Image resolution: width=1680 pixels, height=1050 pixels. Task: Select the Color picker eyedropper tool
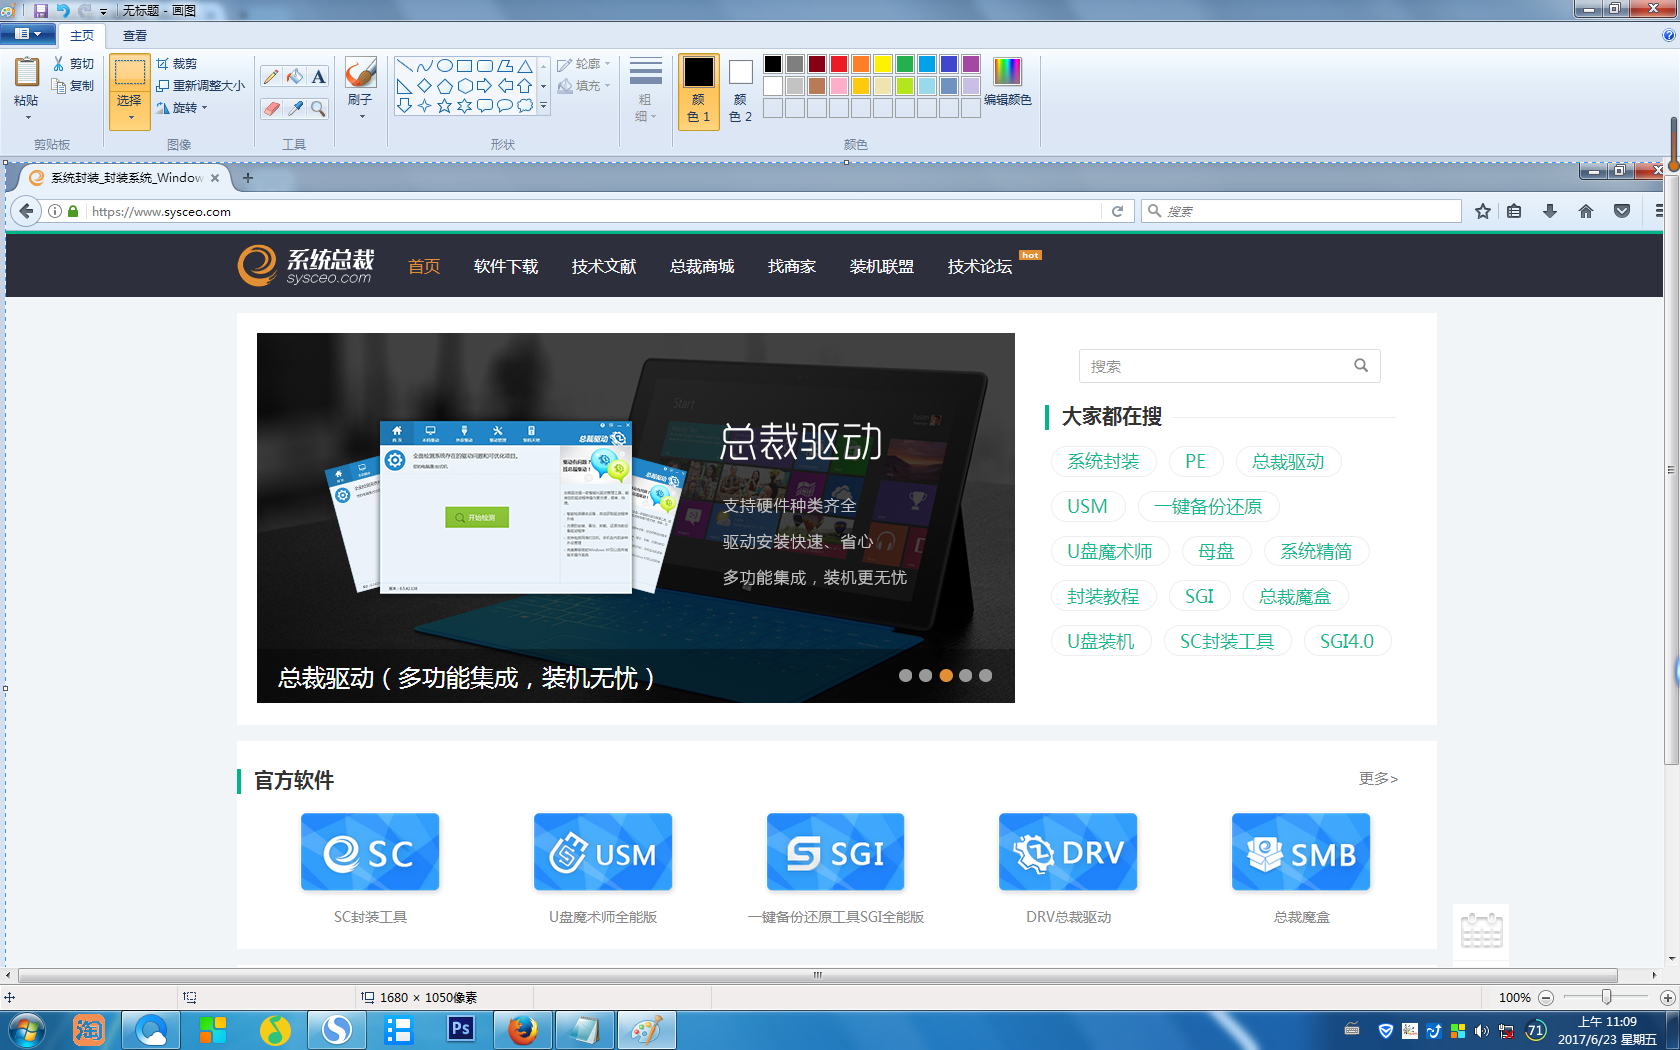pyautogui.click(x=295, y=108)
